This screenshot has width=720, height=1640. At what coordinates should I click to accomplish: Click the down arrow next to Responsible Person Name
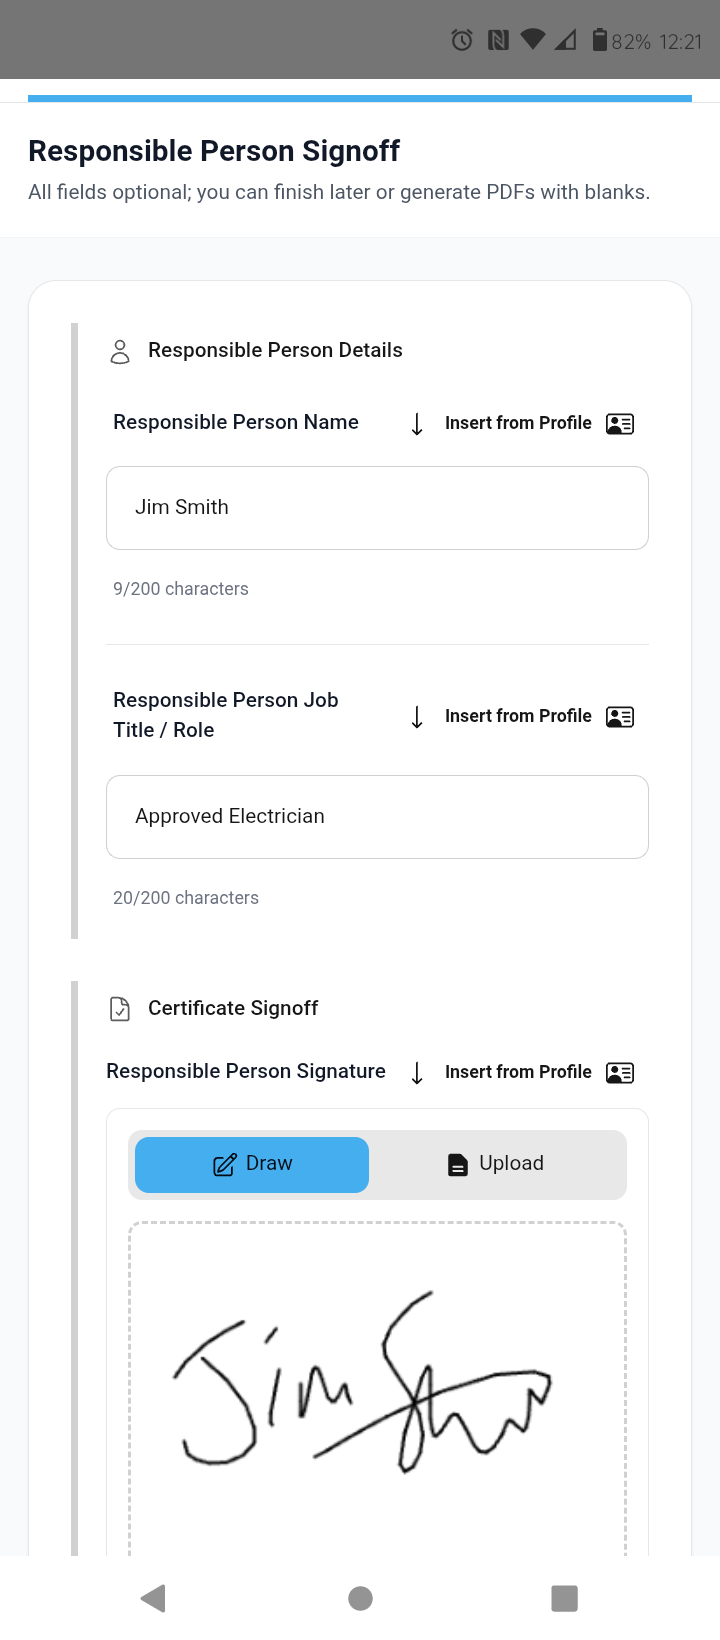coord(416,423)
